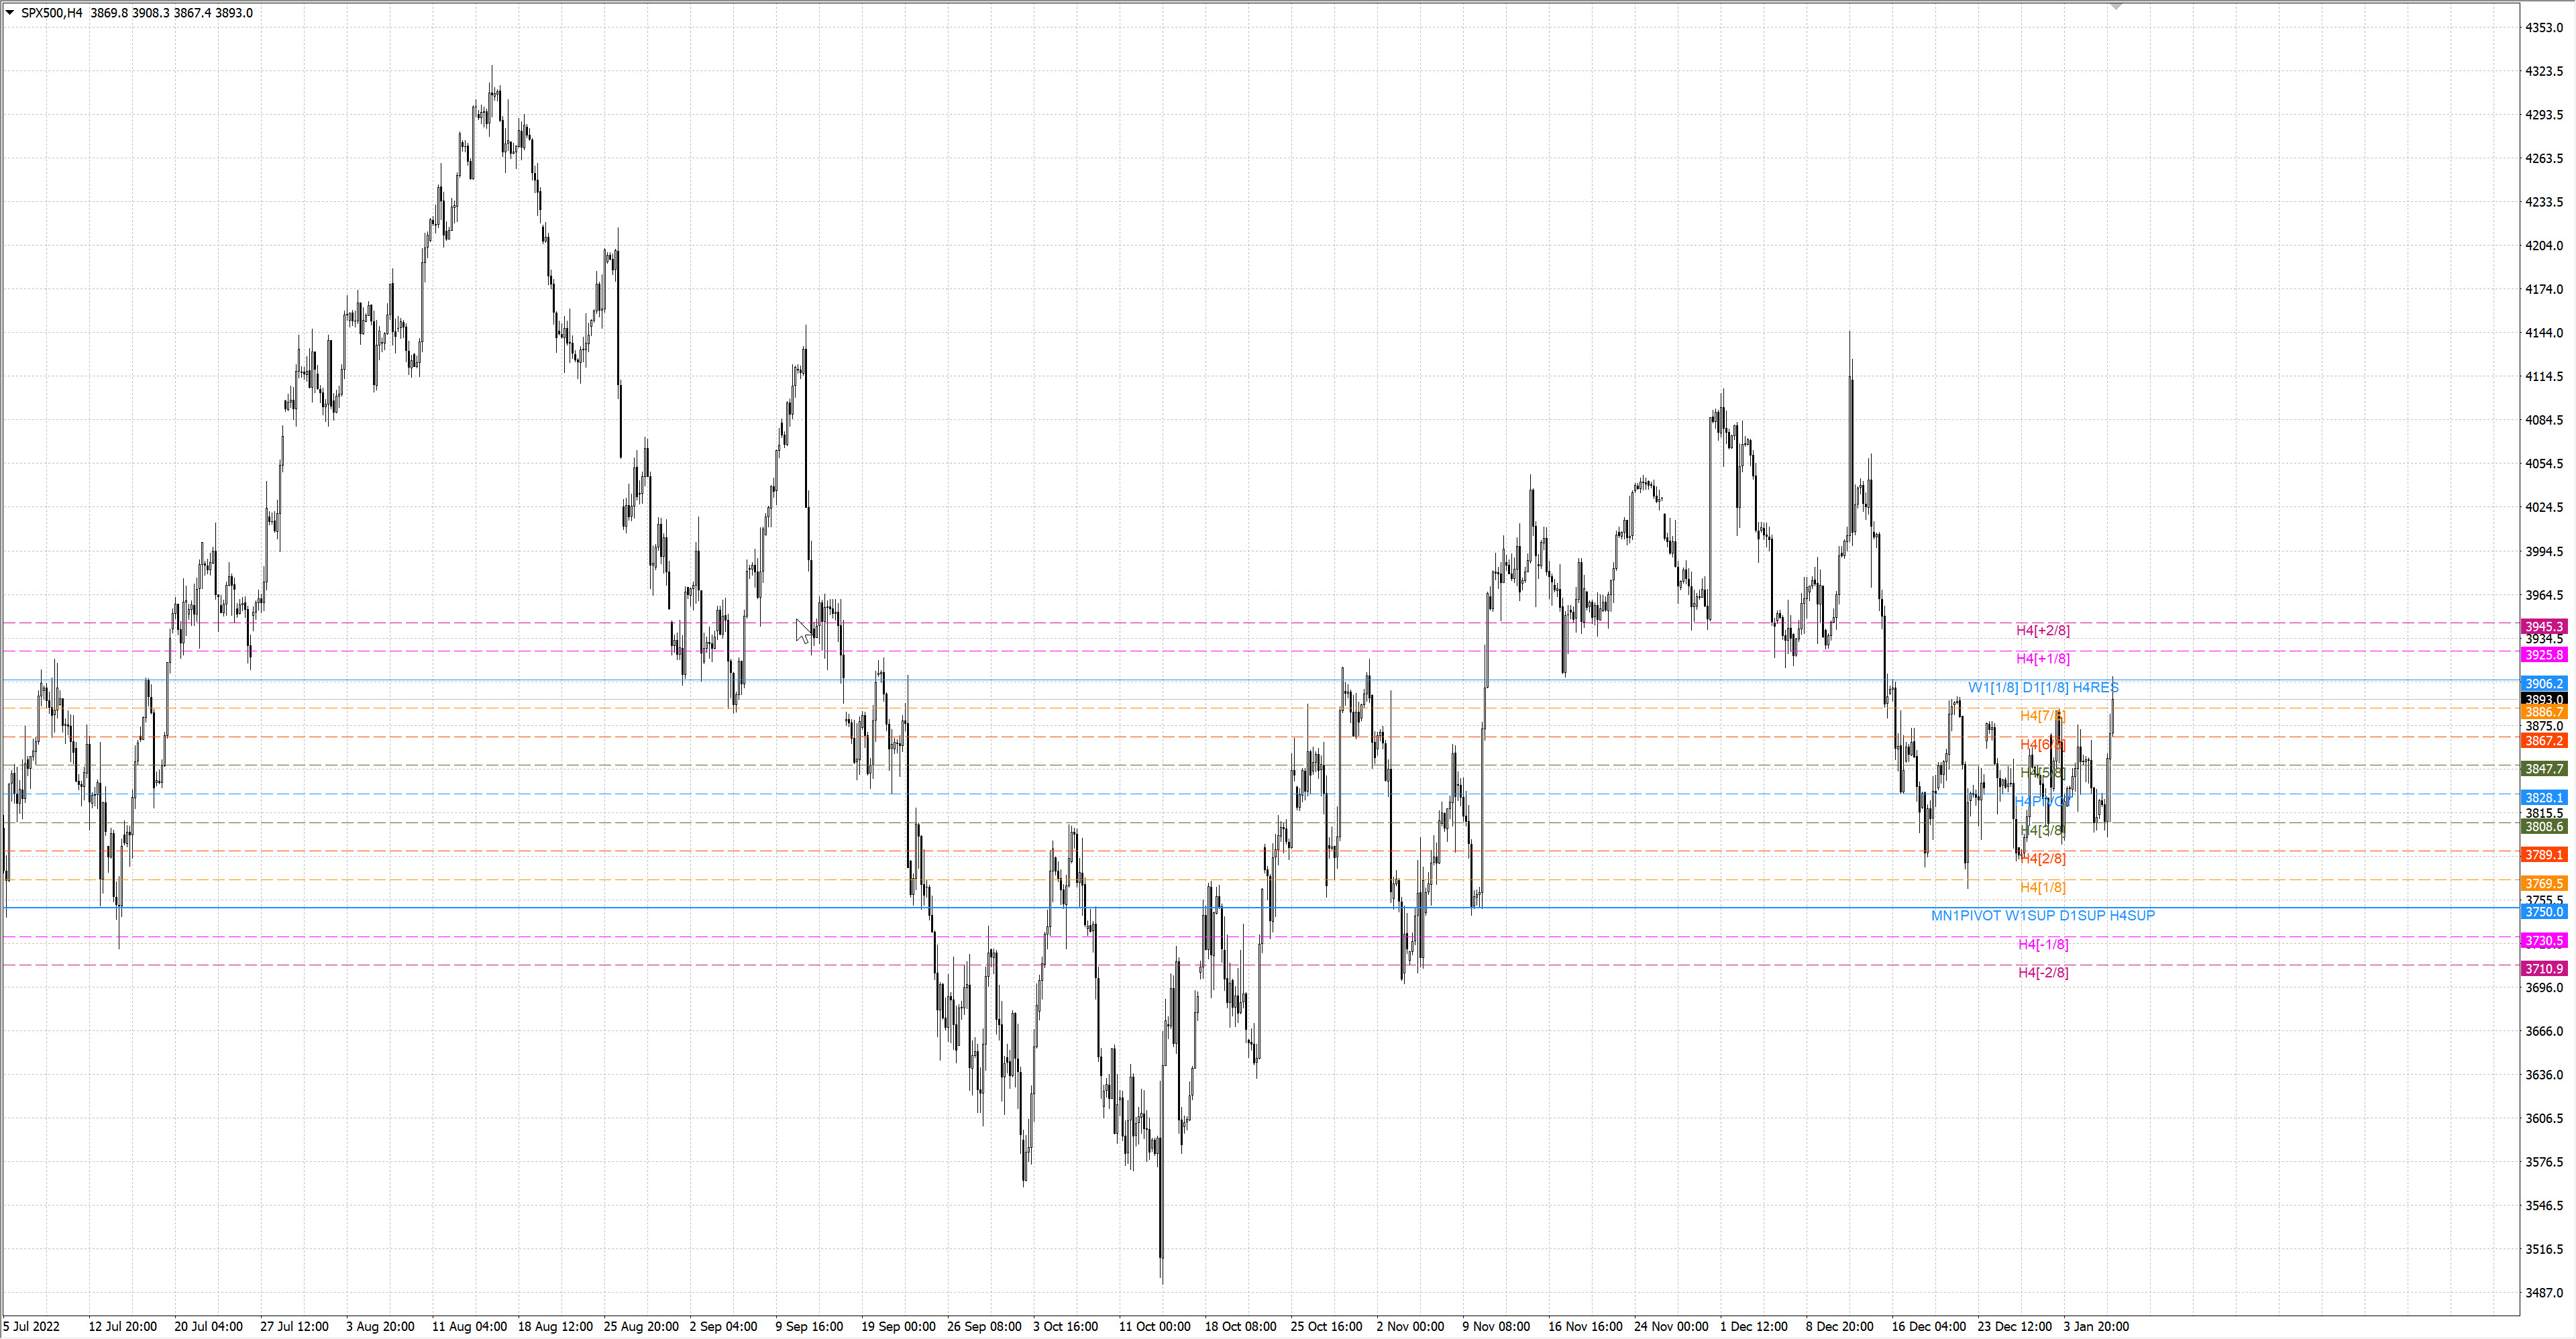Click the orange H4[1/8] level label

pyautogui.click(x=2042, y=887)
